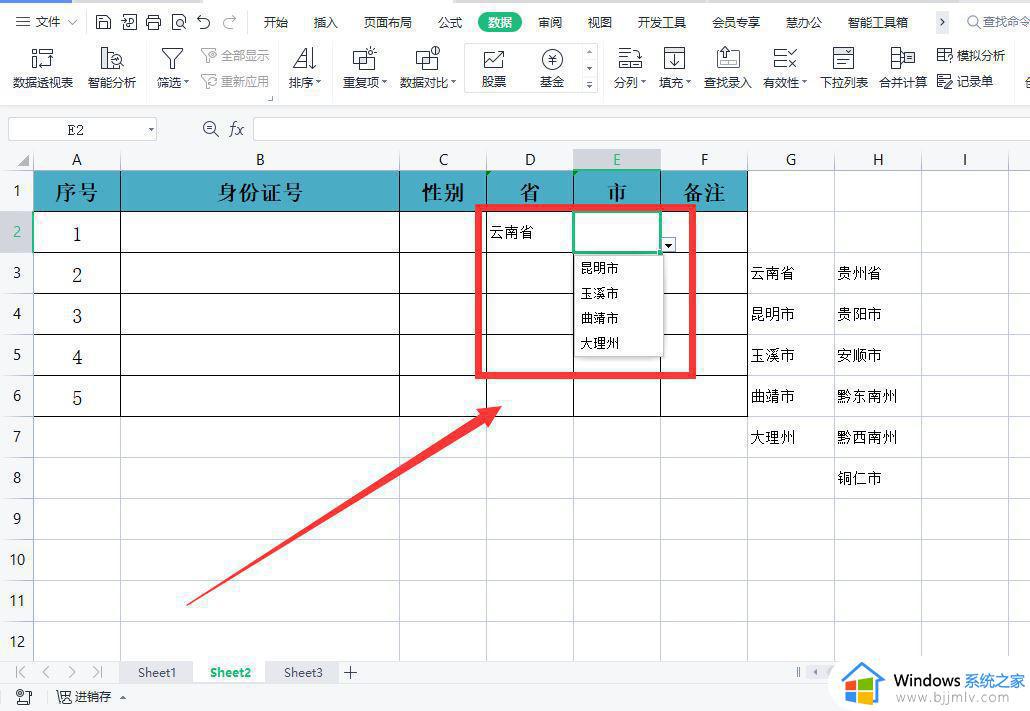The width and height of the screenshot is (1030, 711).
Task: Switch to the 插入 Insert tab
Action: point(325,22)
